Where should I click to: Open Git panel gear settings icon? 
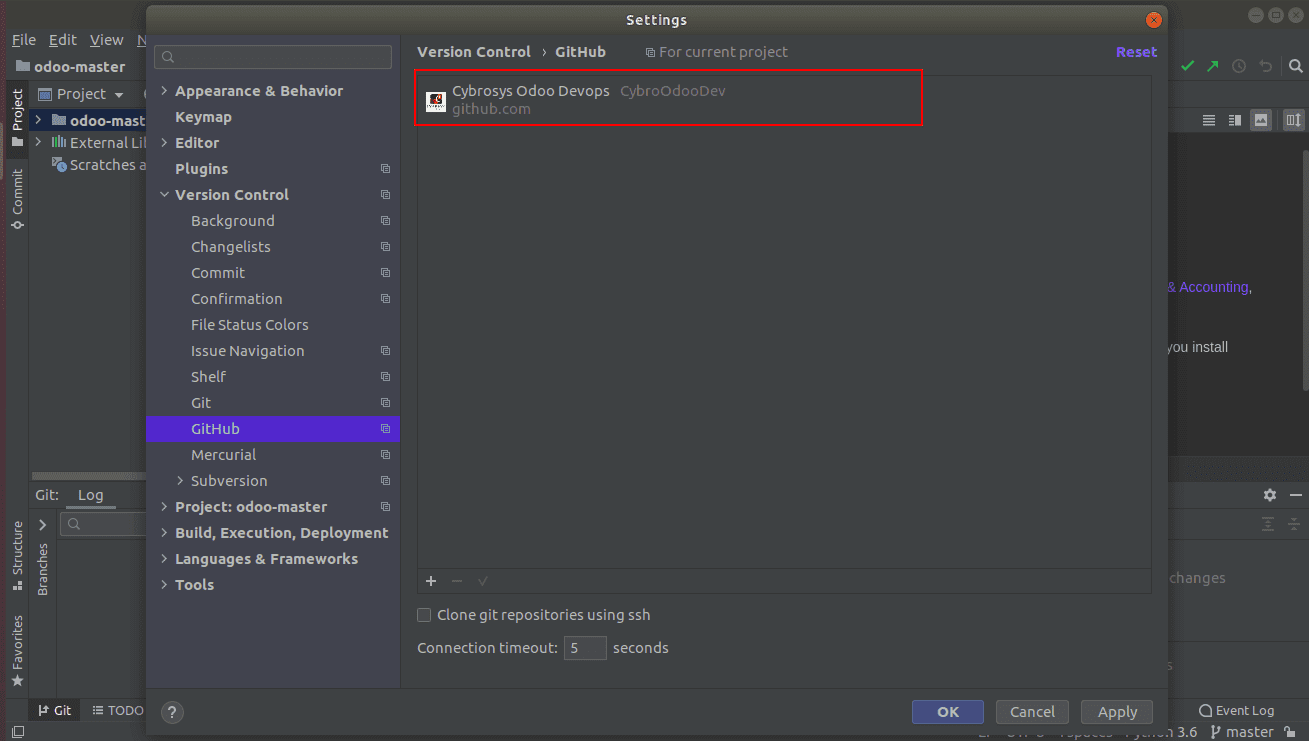tap(1270, 495)
